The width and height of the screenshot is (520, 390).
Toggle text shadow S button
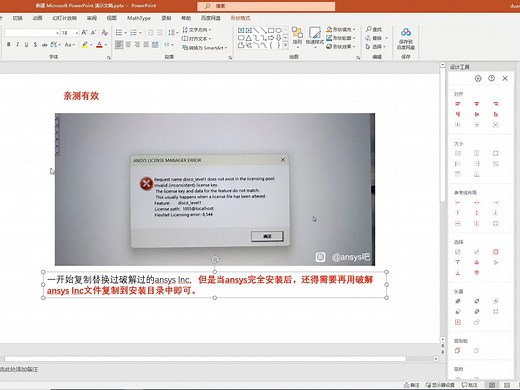35,44
